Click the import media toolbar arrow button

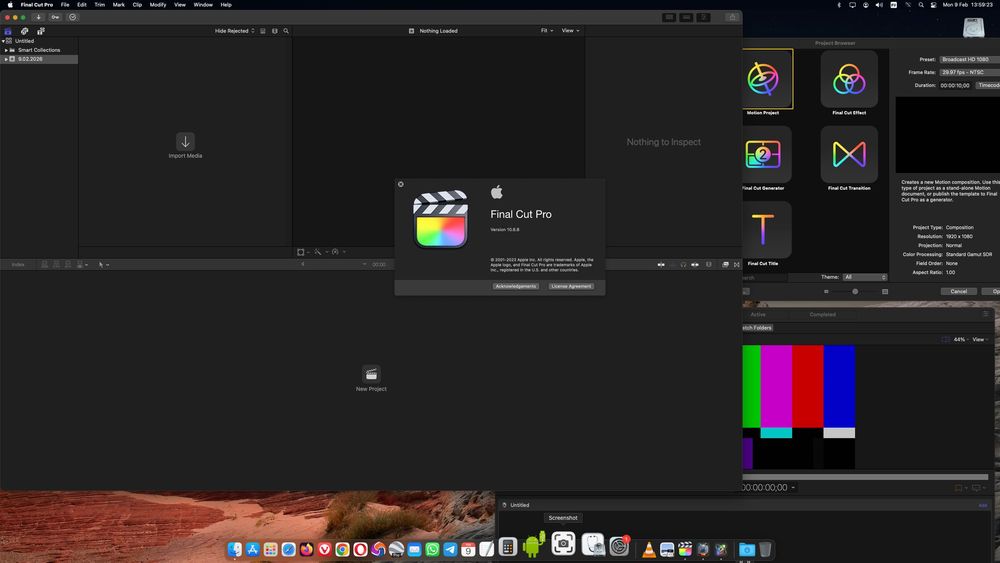38,17
